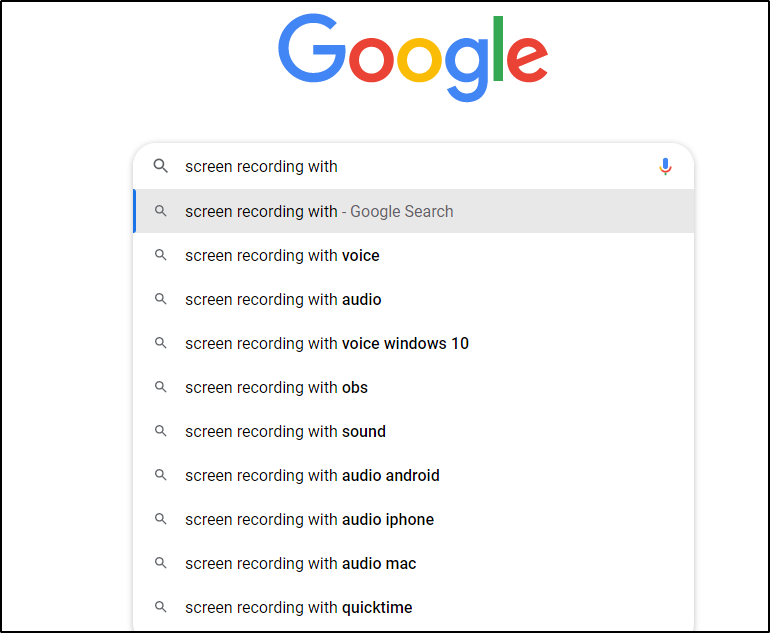This screenshot has width=770, height=633.
Task: Pick 'screen recording with quicktime' suggestion
Action: pyautogui.click(x=298, y=607)
